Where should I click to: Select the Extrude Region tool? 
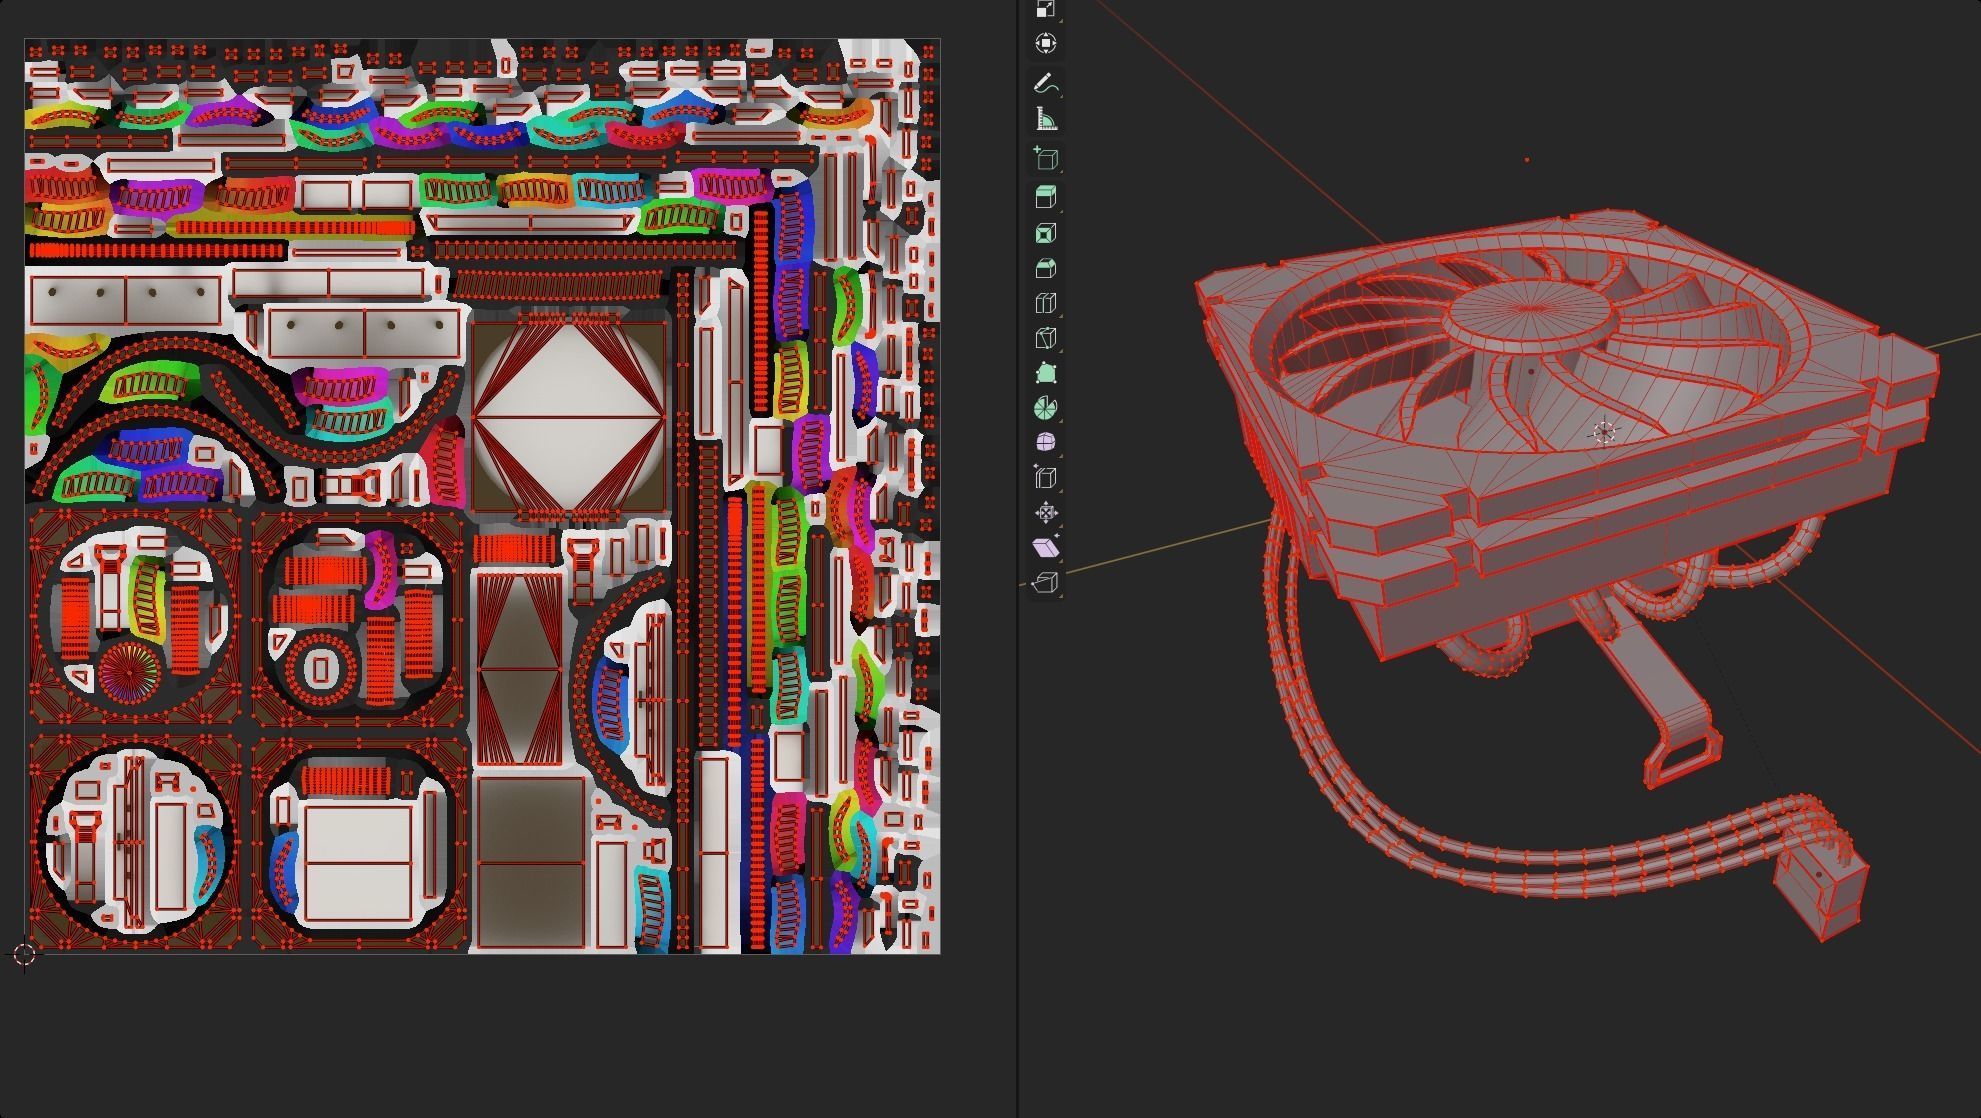click(x=1045, y=196)
